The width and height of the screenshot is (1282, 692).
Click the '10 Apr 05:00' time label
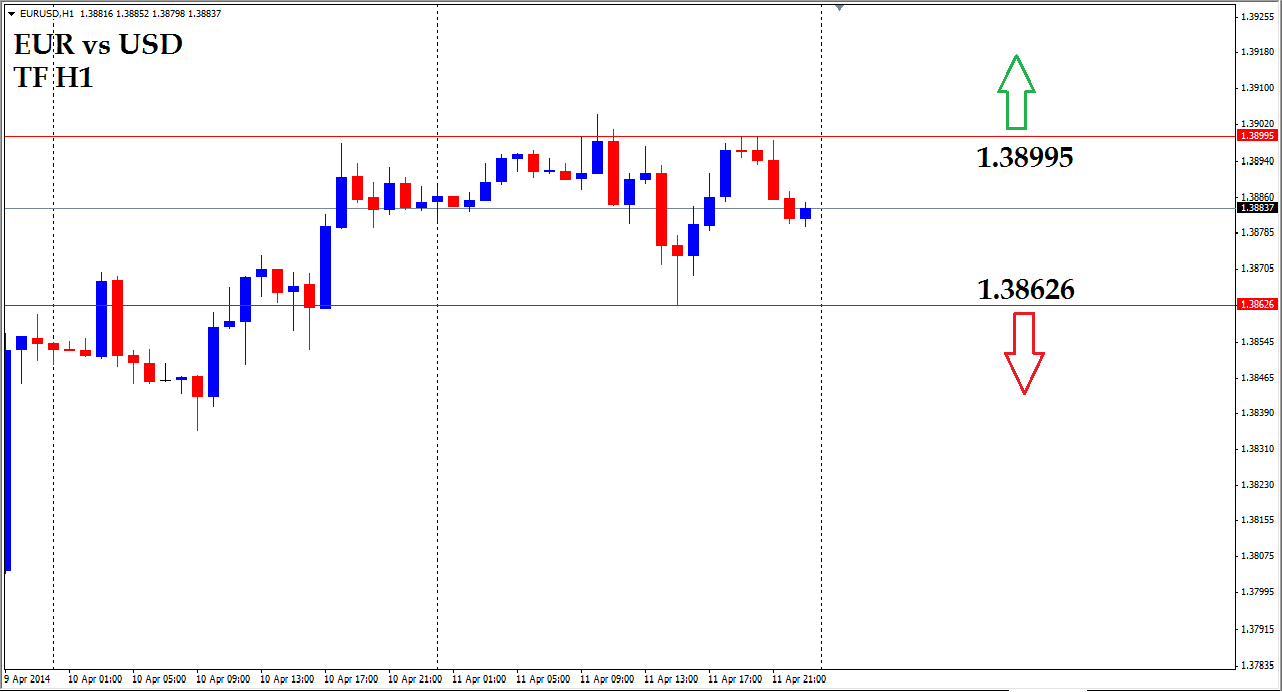coord(158,679)
